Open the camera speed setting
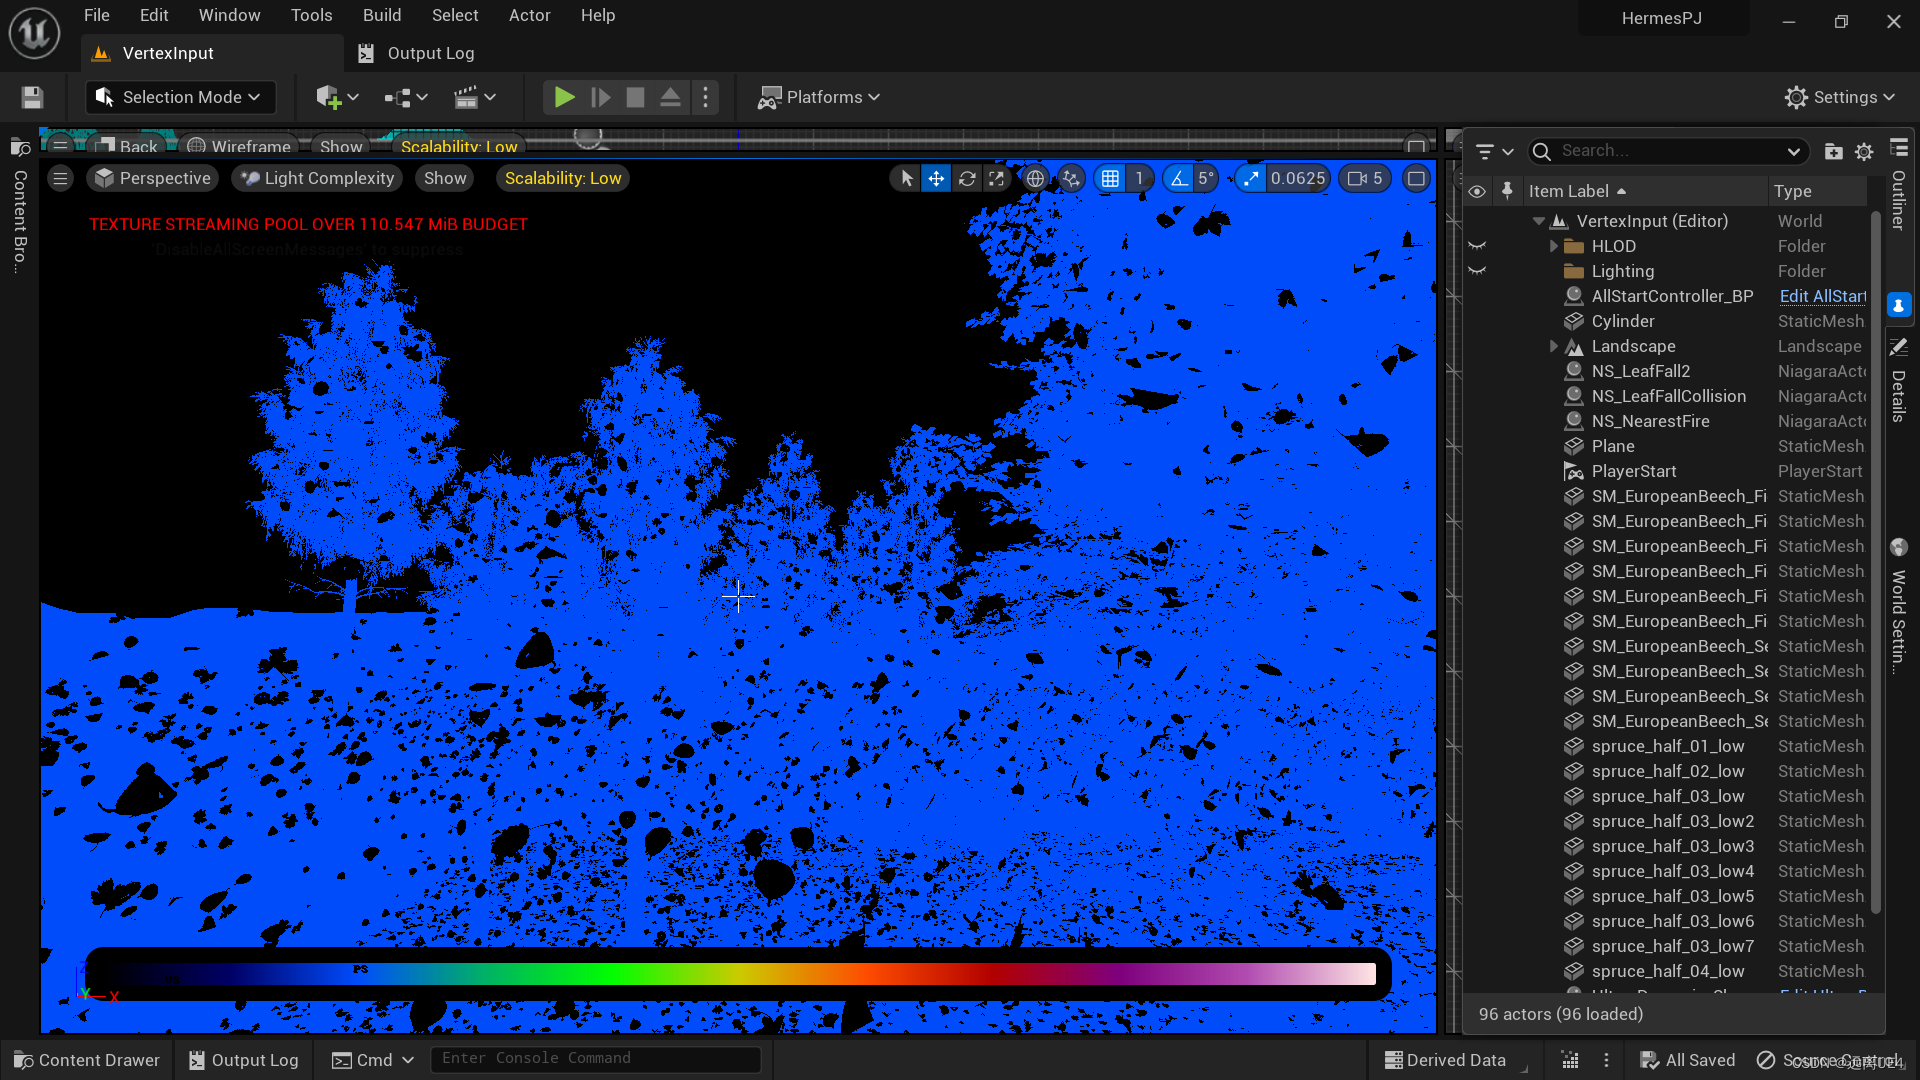1920x1080 pixels. (1365, 178)
